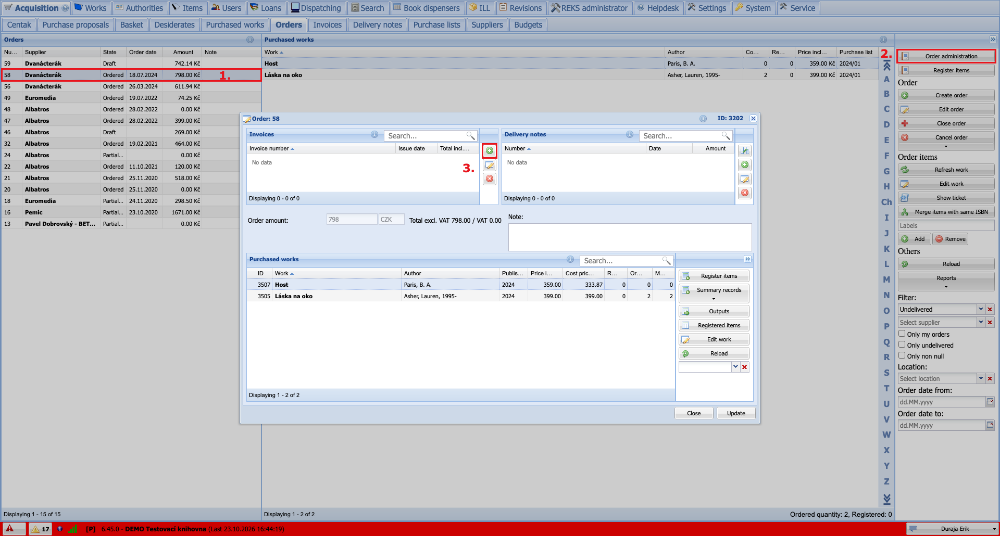
Task: Open the calendar picker for Order date to
Action: (990, 425)
